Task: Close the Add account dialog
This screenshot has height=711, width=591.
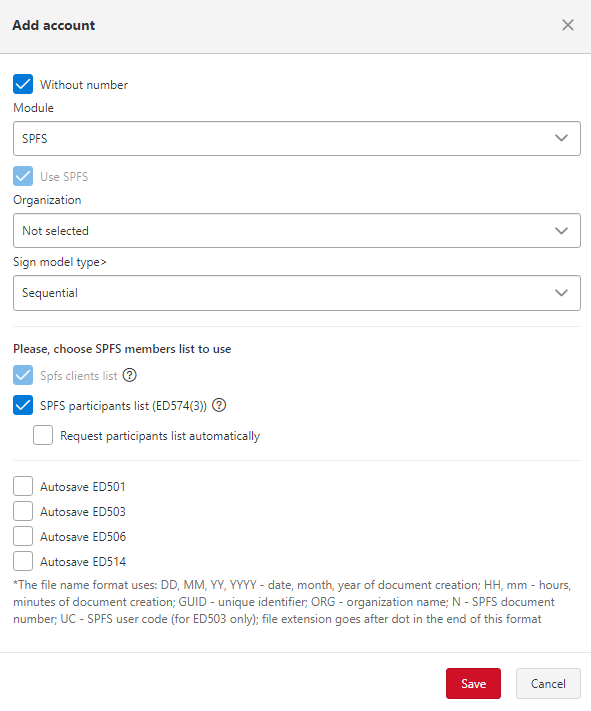Action: tap(568, 25)
